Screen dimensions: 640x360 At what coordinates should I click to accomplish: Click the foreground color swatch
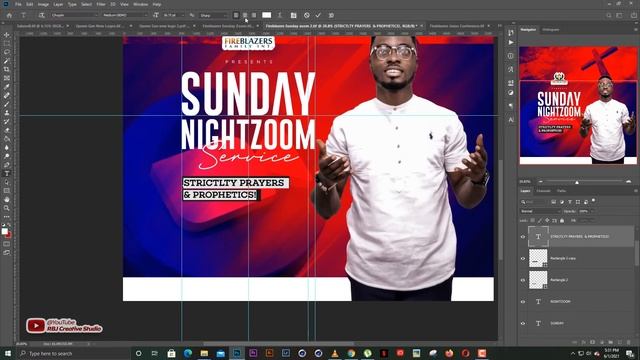click(4, 231)
